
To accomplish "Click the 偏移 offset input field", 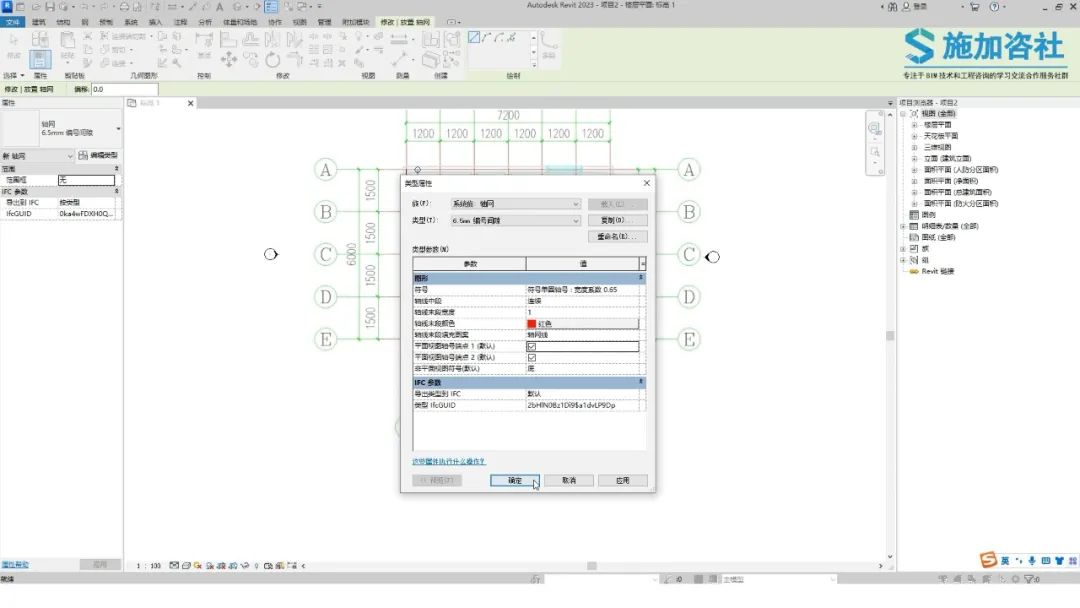I will [124, 90].
